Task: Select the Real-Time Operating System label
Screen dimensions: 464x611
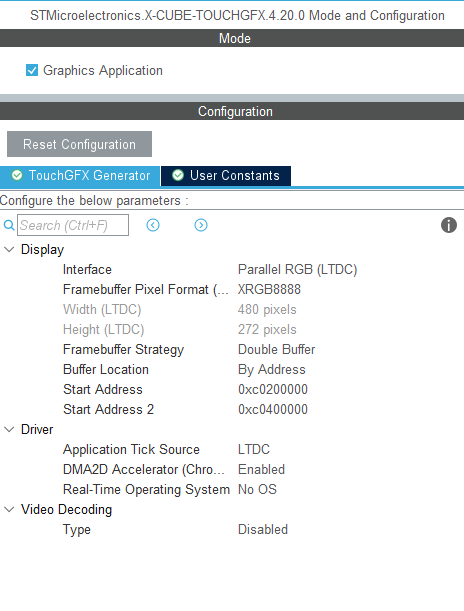Action: point(146,489)
